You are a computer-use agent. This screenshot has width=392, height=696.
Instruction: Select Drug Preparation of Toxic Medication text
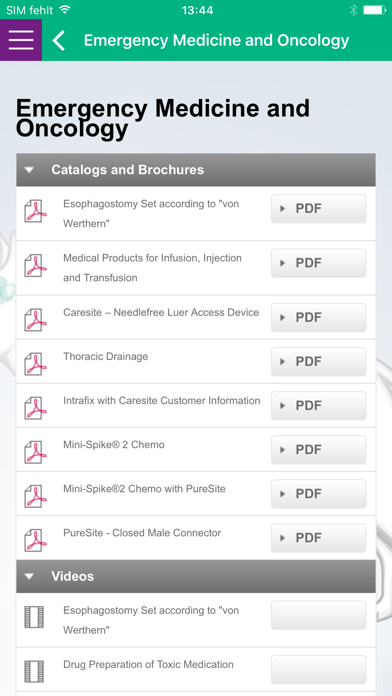click(148, 664)
